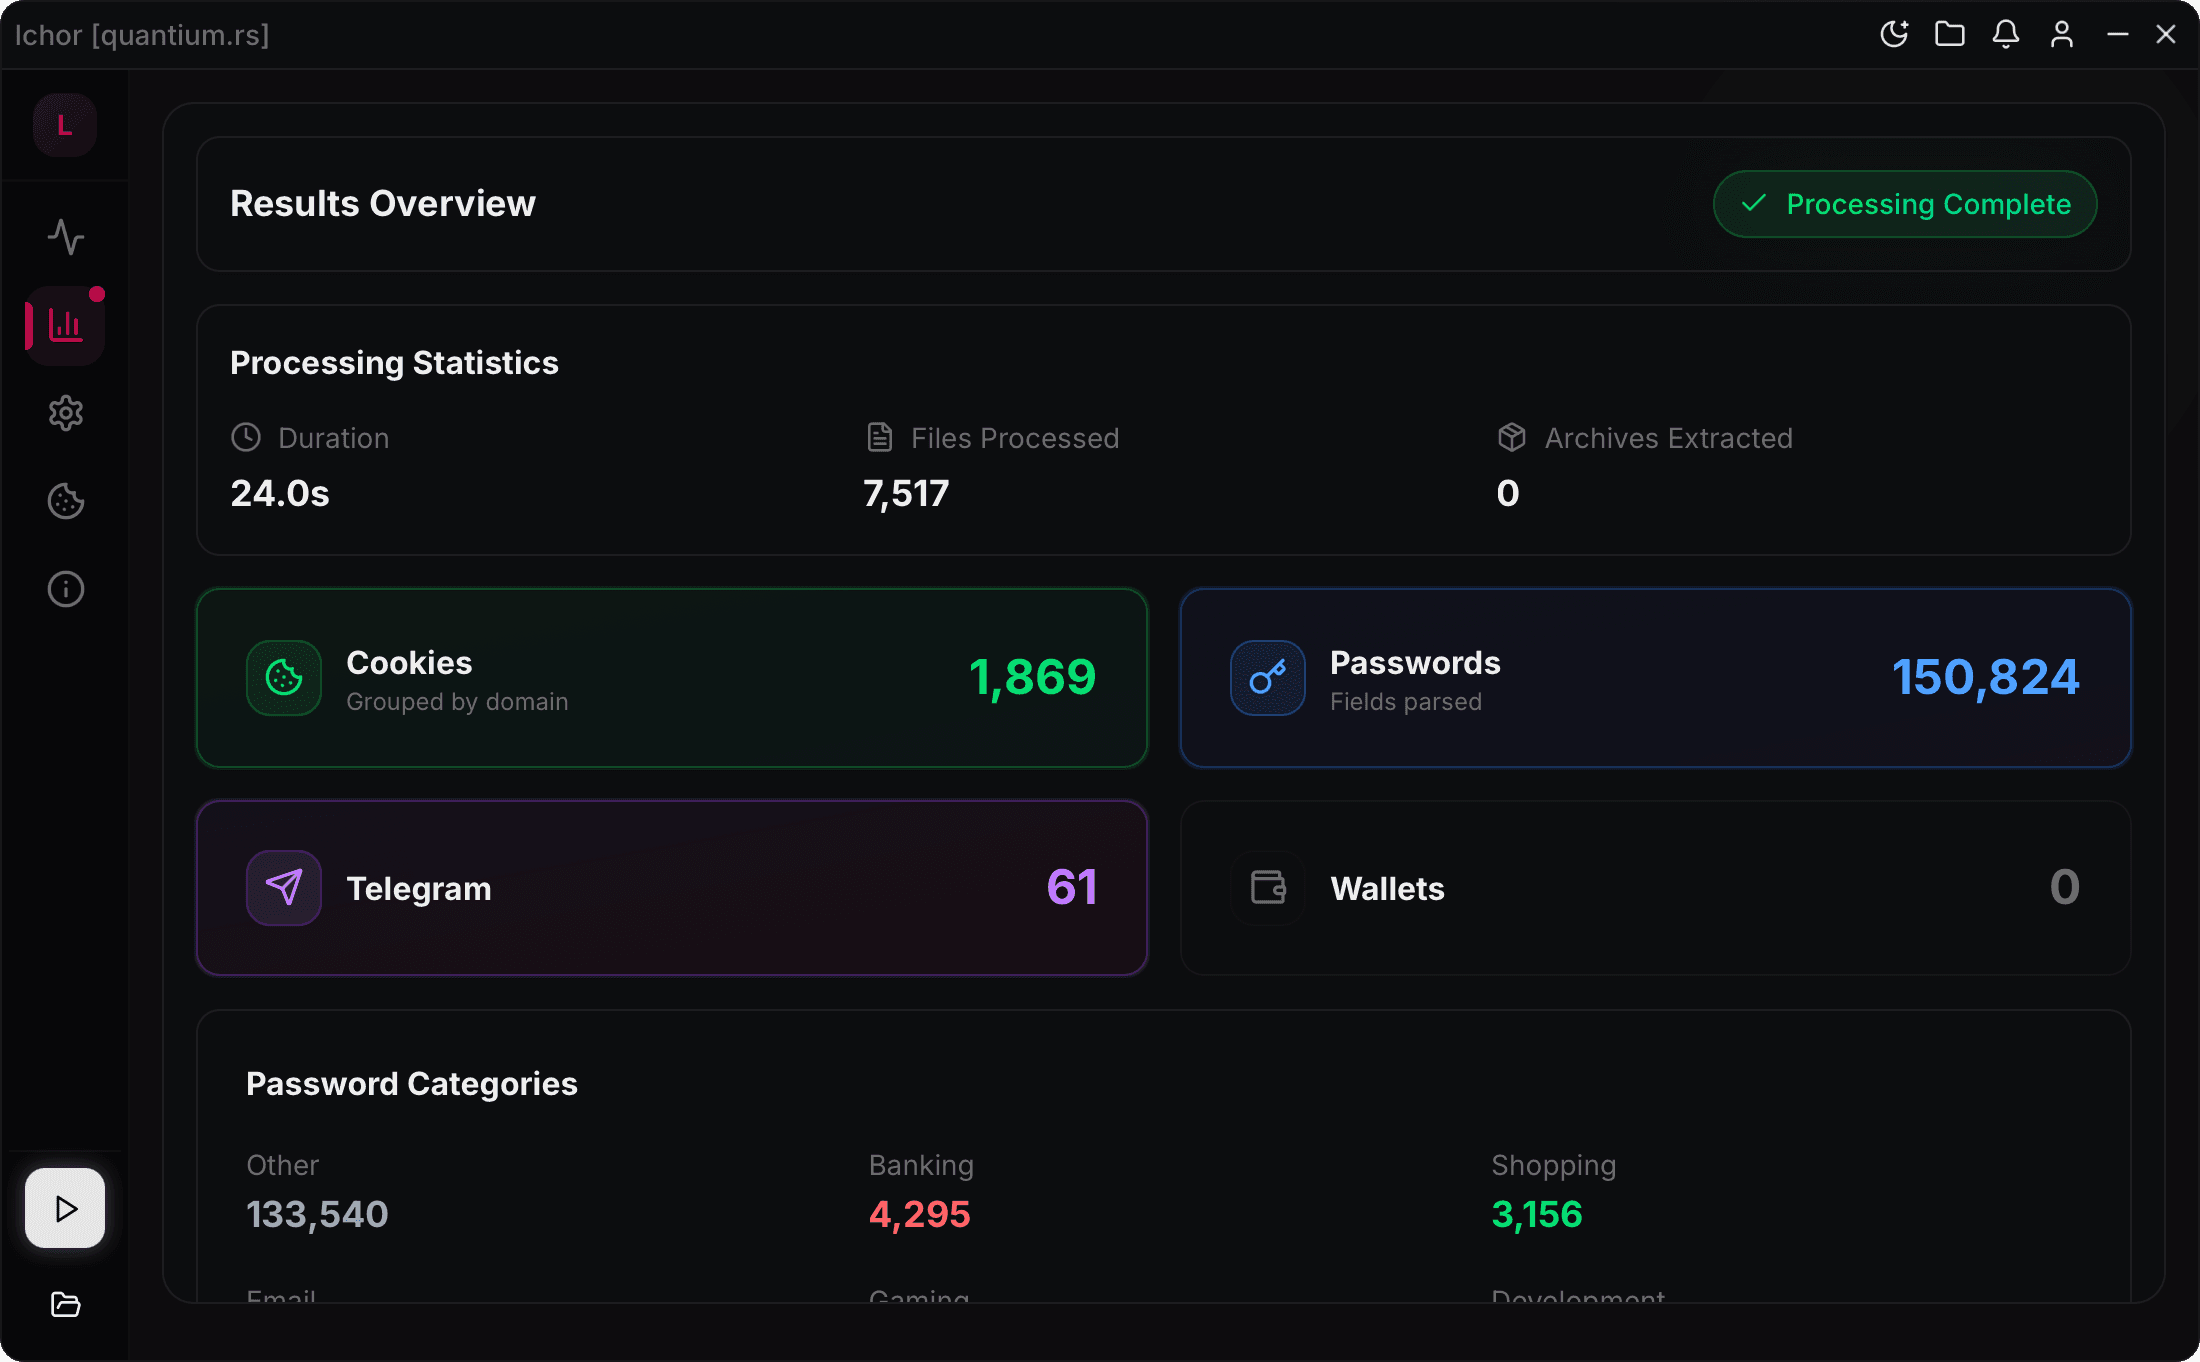Click the Banking category value 4,295
Screen dimensions: 2200x1362
pos(919,1214)
